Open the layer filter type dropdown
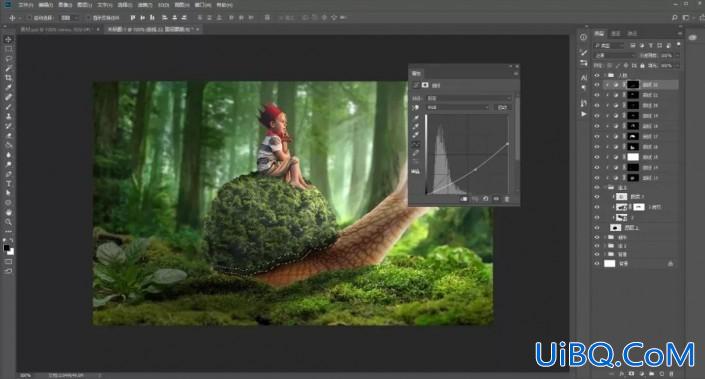The image size is (705, 379). click(x=609, y=45)
